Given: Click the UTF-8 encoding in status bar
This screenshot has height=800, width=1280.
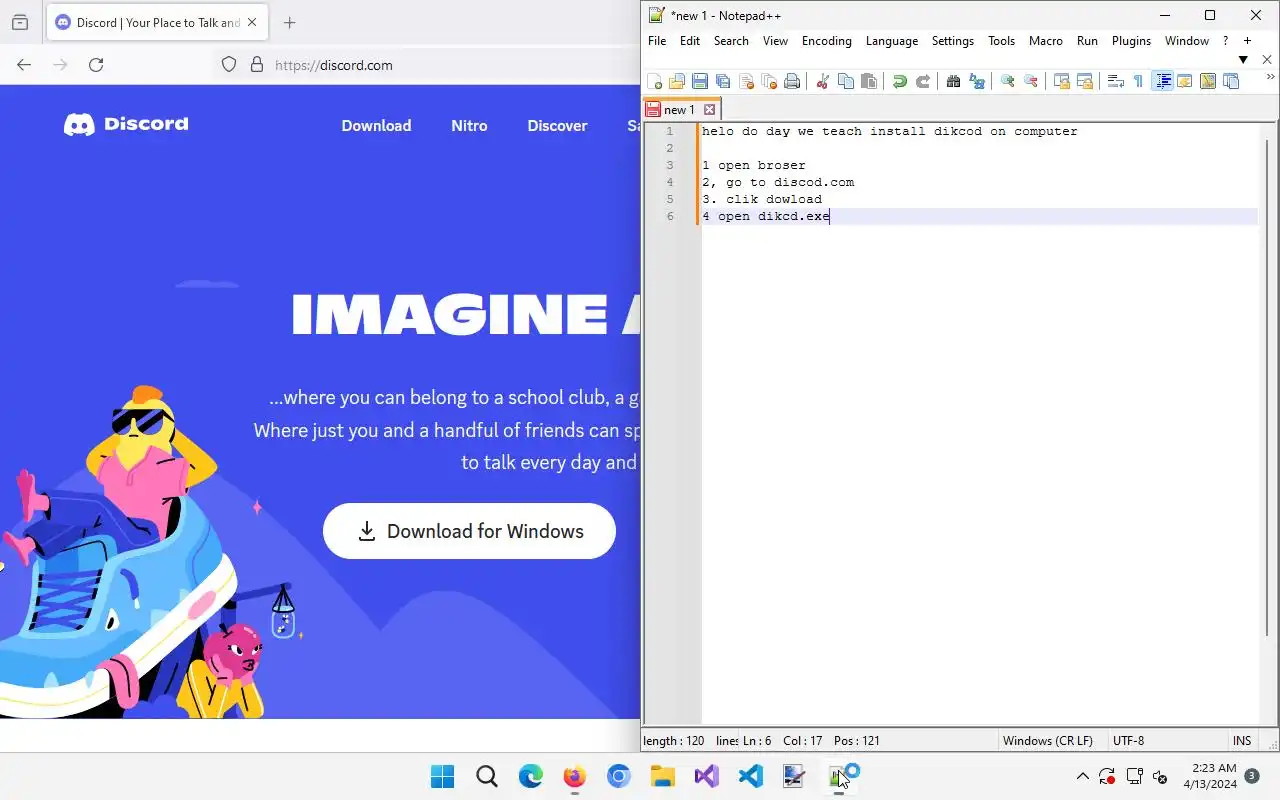Looking at the screenshot, I should (x=1128, y=741).
